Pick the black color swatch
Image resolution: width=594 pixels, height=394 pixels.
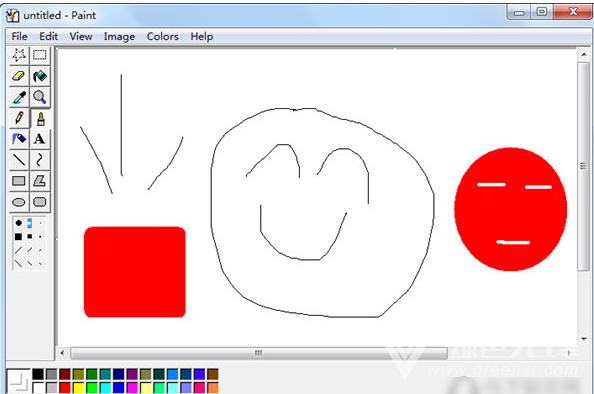pyautogui.click(x=38, y=374)
